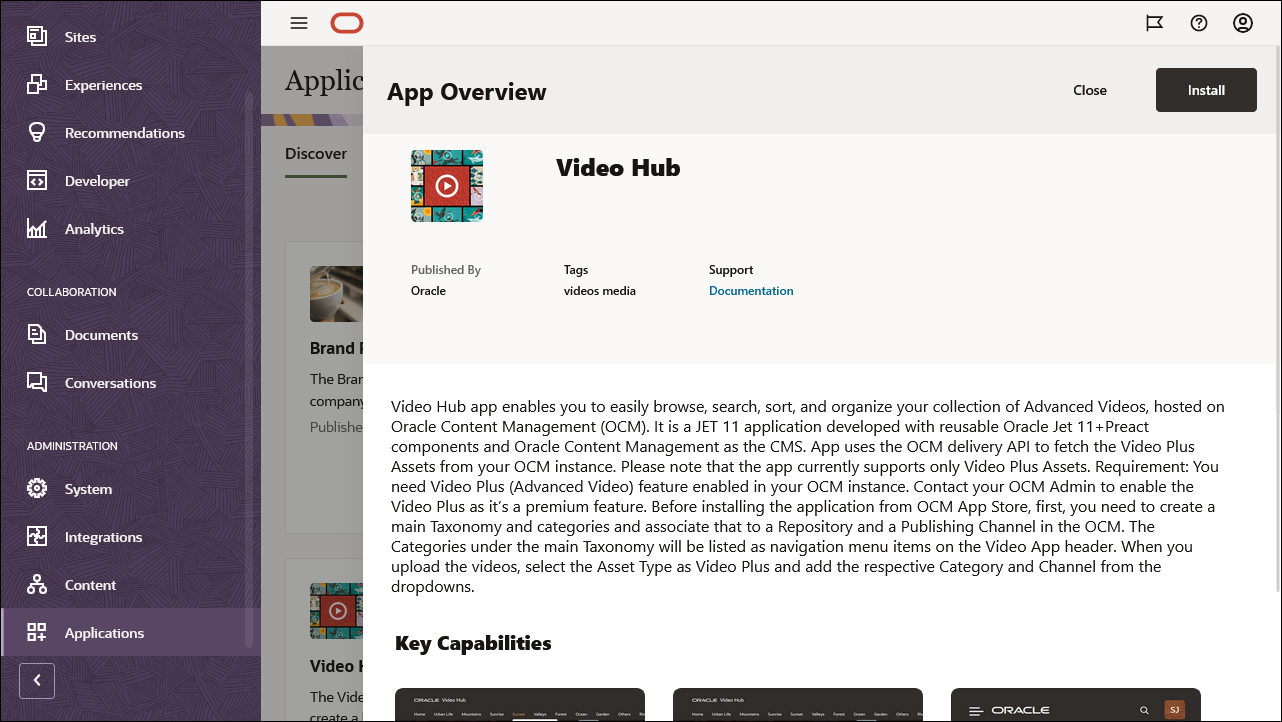Click the first Video Hub screenshot preview
This screenshot has width=1282, height=722.
(519, 704)
